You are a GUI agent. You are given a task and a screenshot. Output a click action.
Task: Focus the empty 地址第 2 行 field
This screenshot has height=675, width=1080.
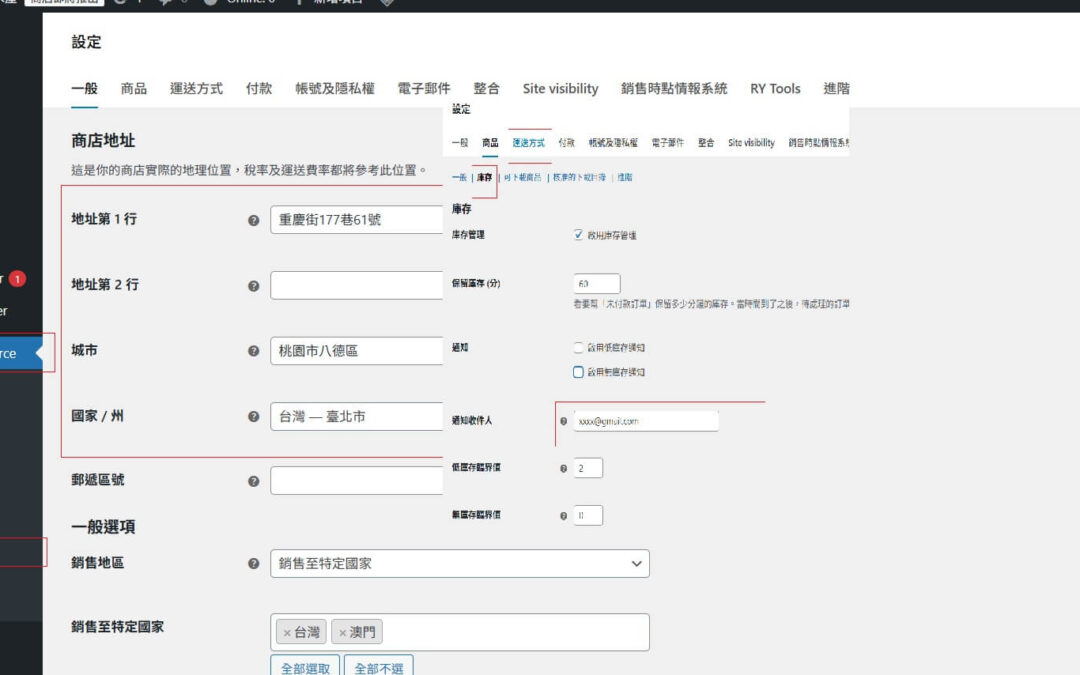coord(357,285)
